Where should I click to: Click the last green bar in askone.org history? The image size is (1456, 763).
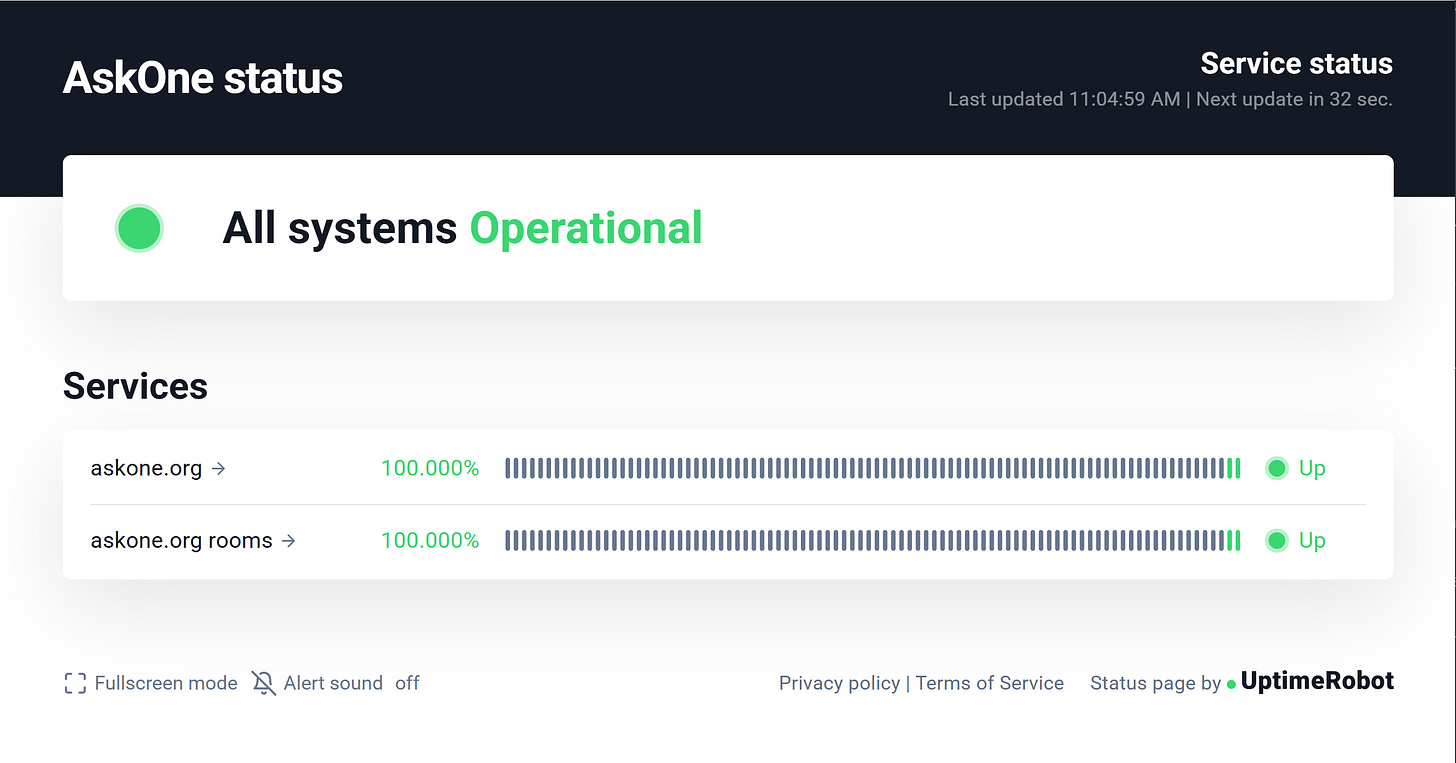(x=1238, y=468)
